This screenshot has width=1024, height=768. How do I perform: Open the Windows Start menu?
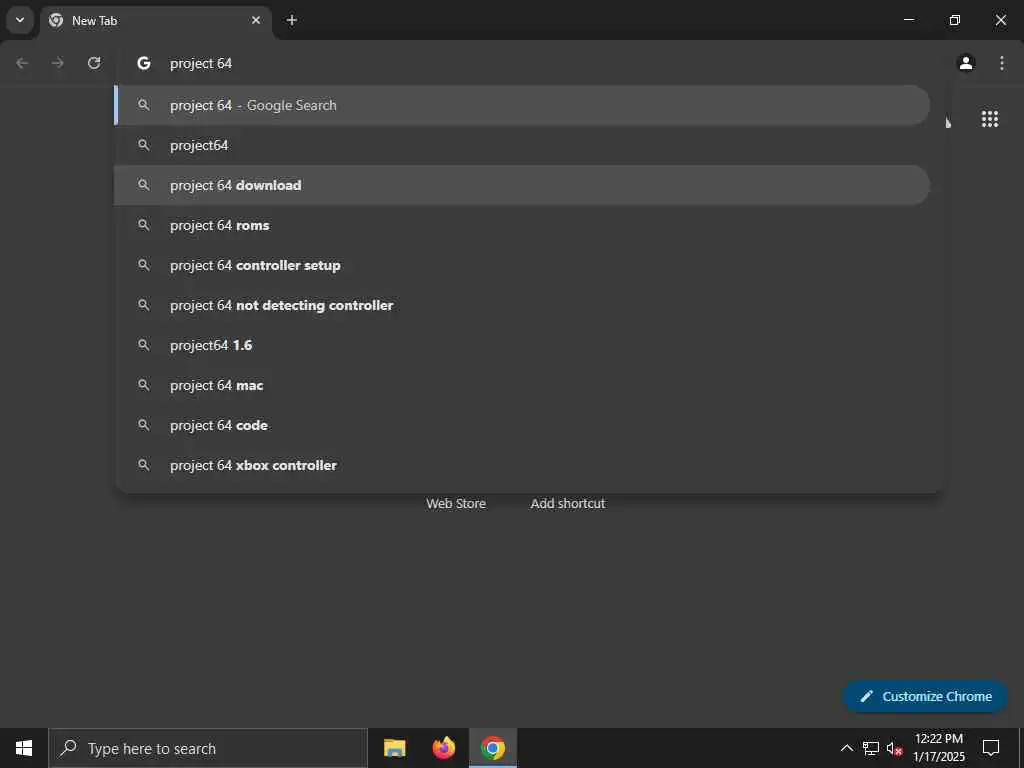tap(24, 748)
